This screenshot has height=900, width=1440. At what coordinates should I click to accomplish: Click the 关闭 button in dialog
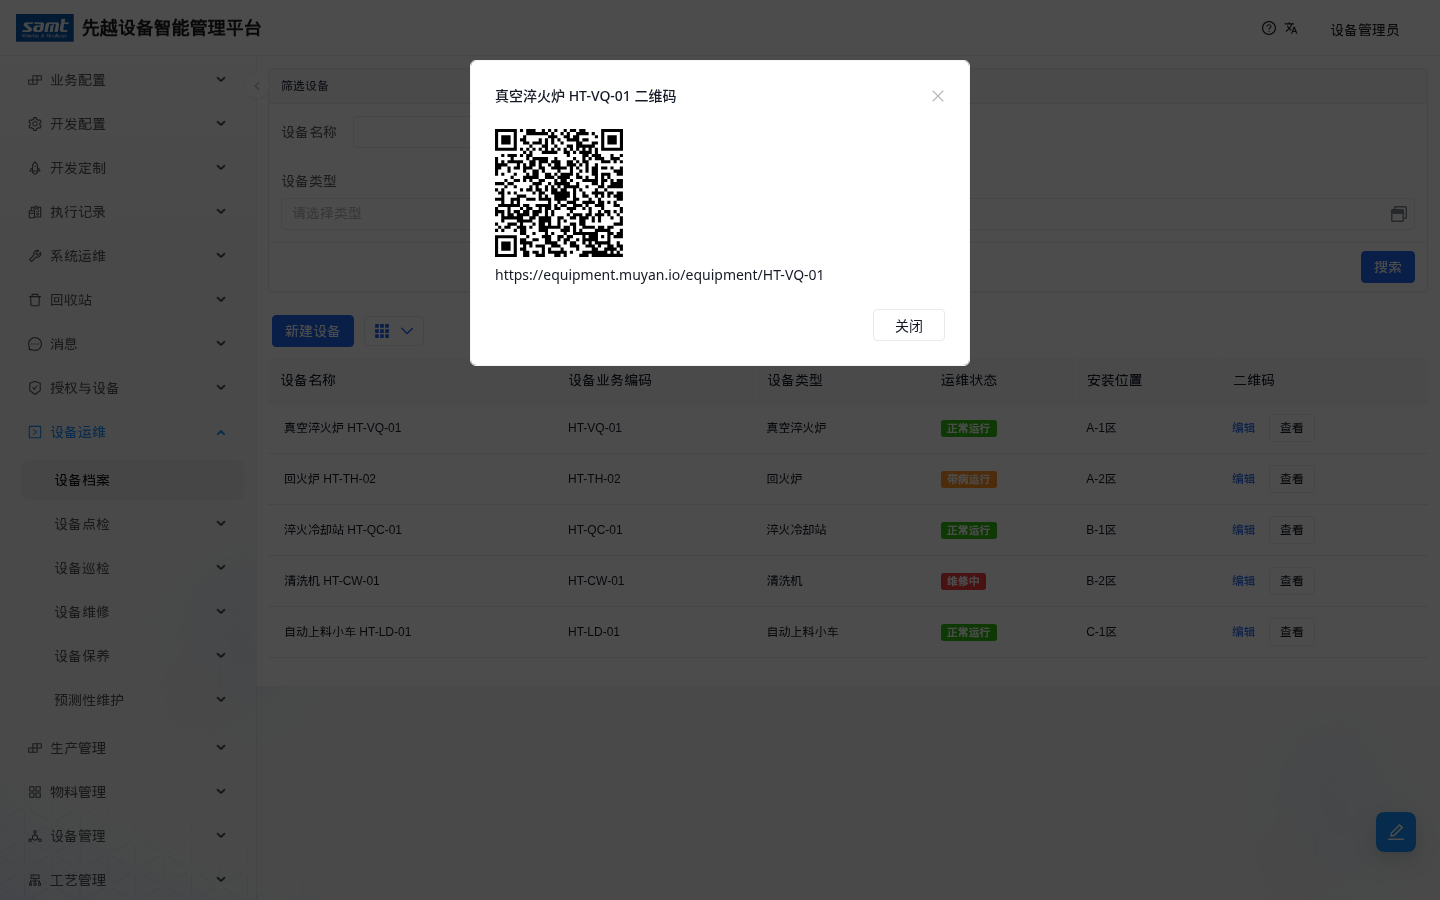(x=909, y=326)
